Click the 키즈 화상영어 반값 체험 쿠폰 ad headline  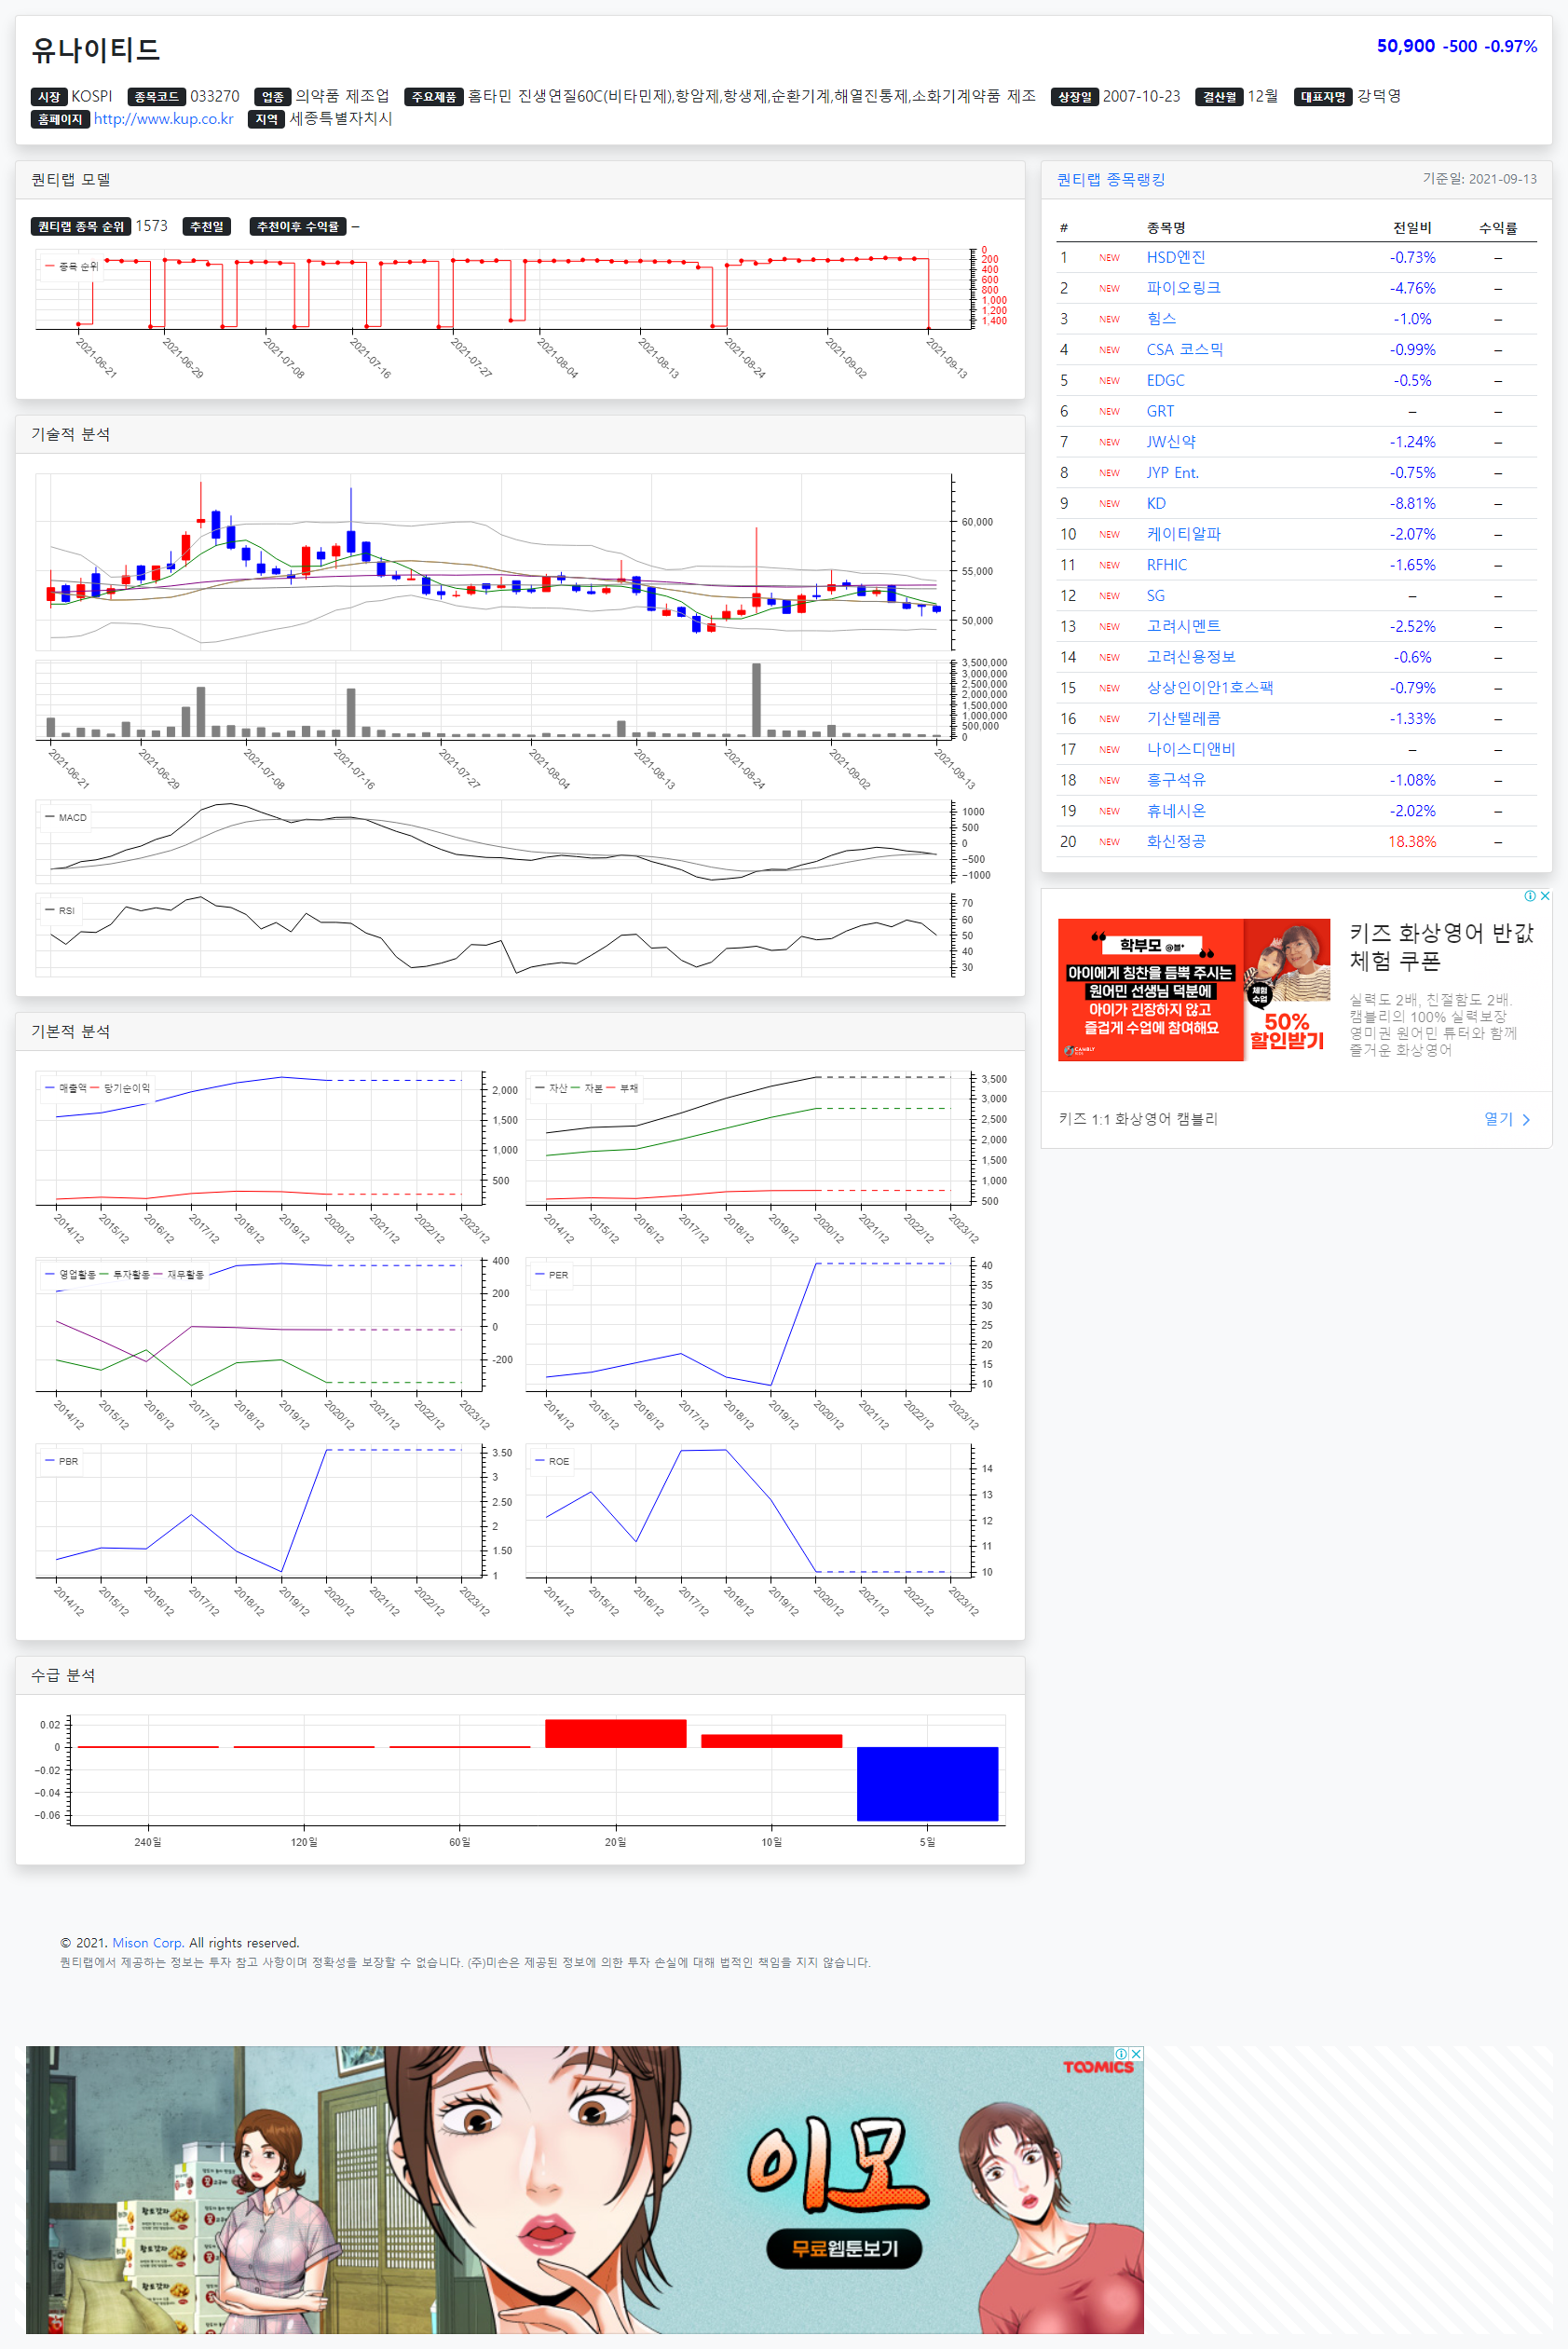pyautogui.click(x=1441, y=947)
